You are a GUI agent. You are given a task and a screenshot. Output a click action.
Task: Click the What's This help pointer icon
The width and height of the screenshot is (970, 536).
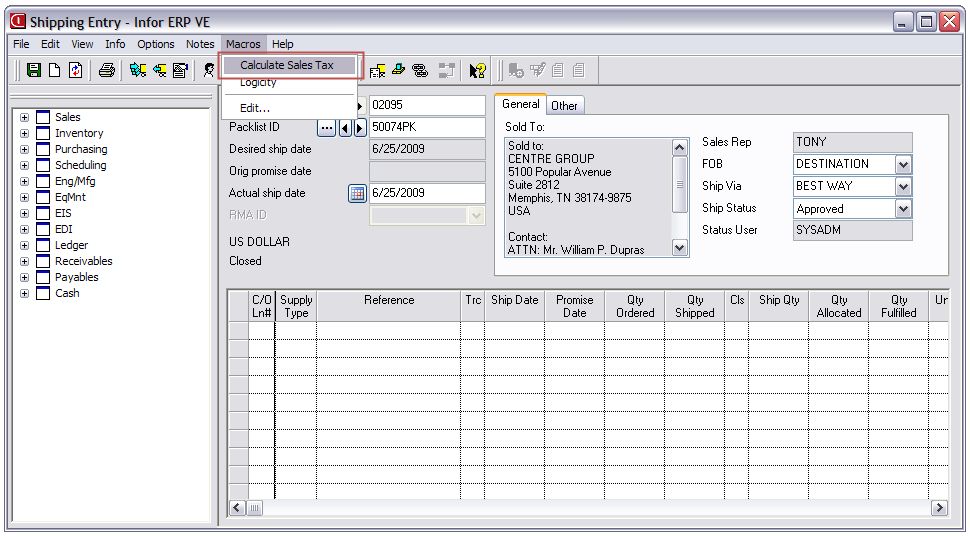click(477, 70)
